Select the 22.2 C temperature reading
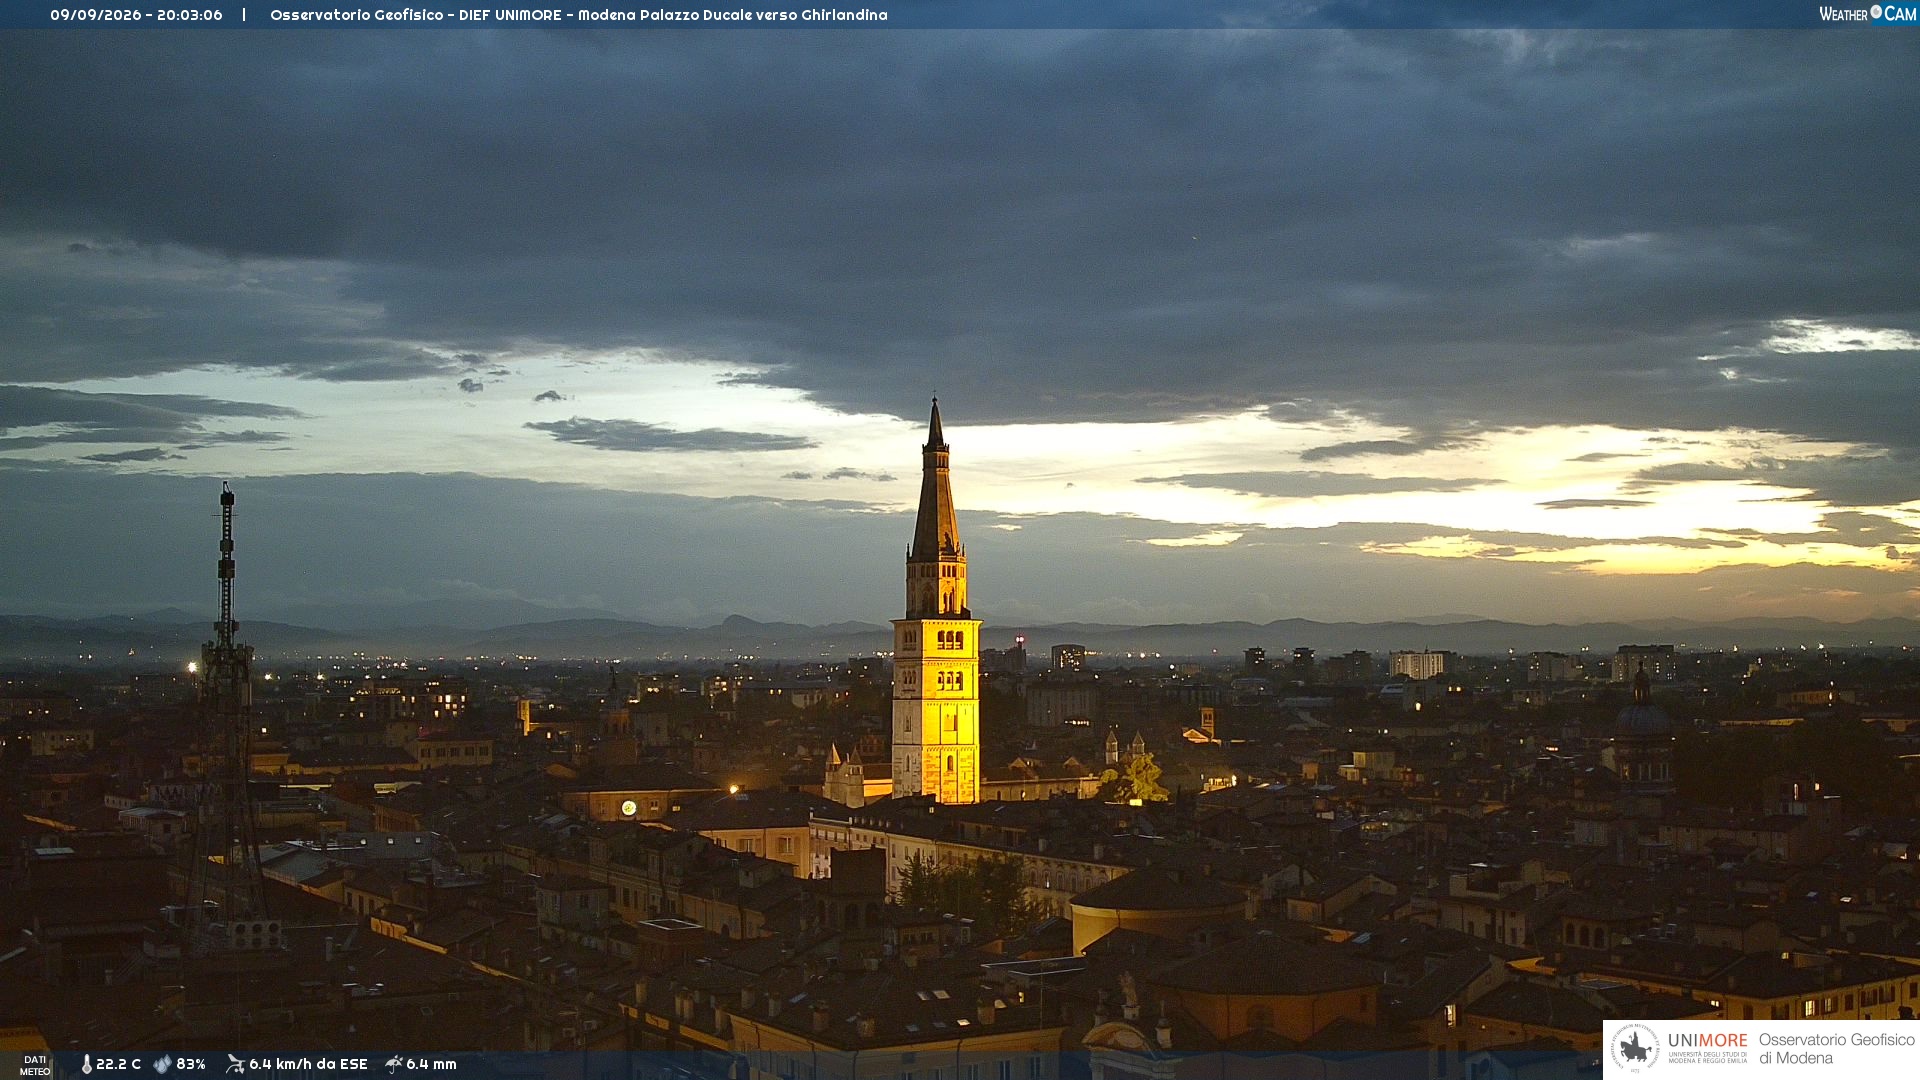 pos(118,1064)
